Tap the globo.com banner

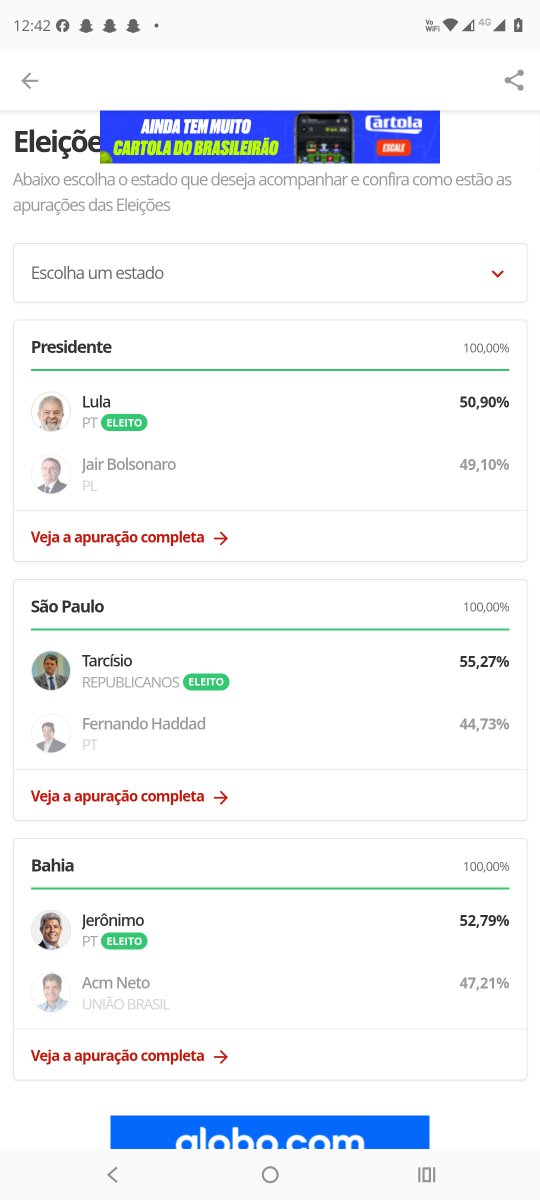(270, 1132)
